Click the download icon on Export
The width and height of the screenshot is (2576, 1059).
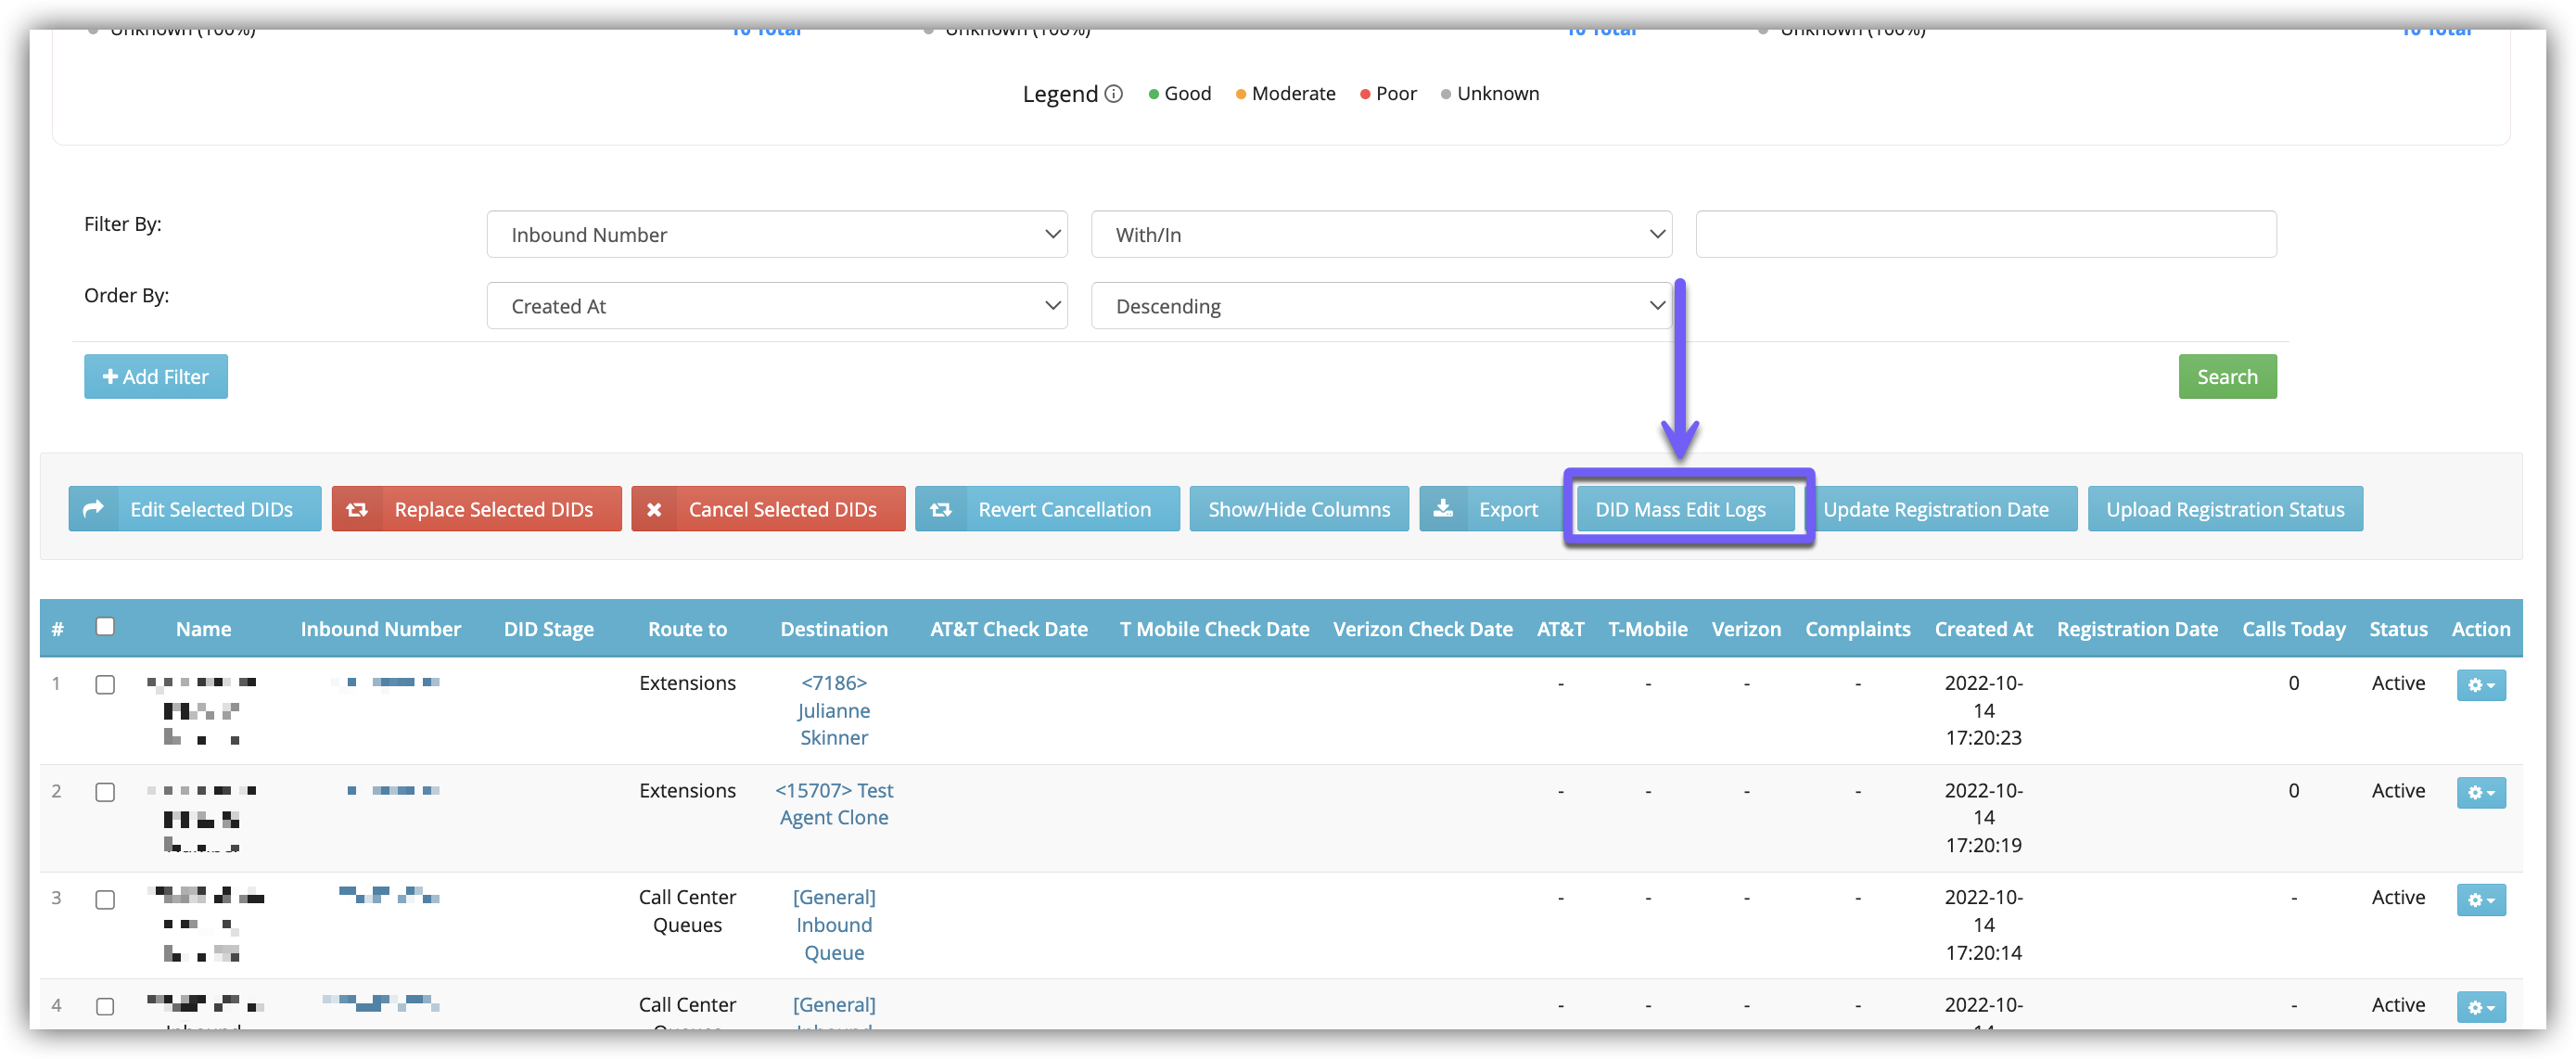(x=1443, y=509)
